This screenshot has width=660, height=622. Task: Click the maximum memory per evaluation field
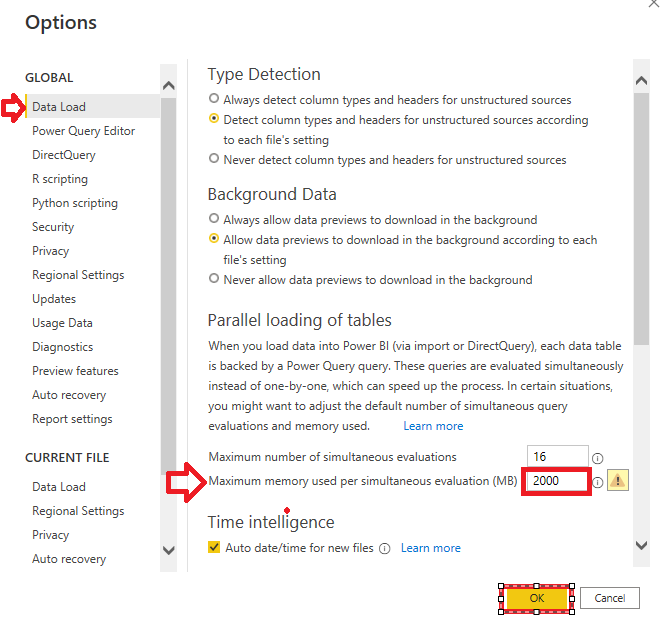click(556, 481)
